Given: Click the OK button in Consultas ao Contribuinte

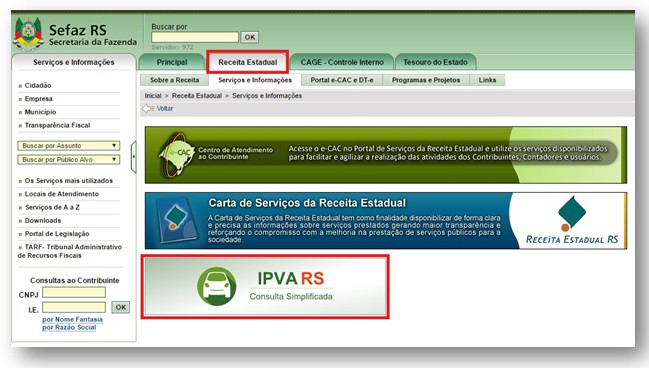Looking at the screenshot, I should (x=121, y=307).
